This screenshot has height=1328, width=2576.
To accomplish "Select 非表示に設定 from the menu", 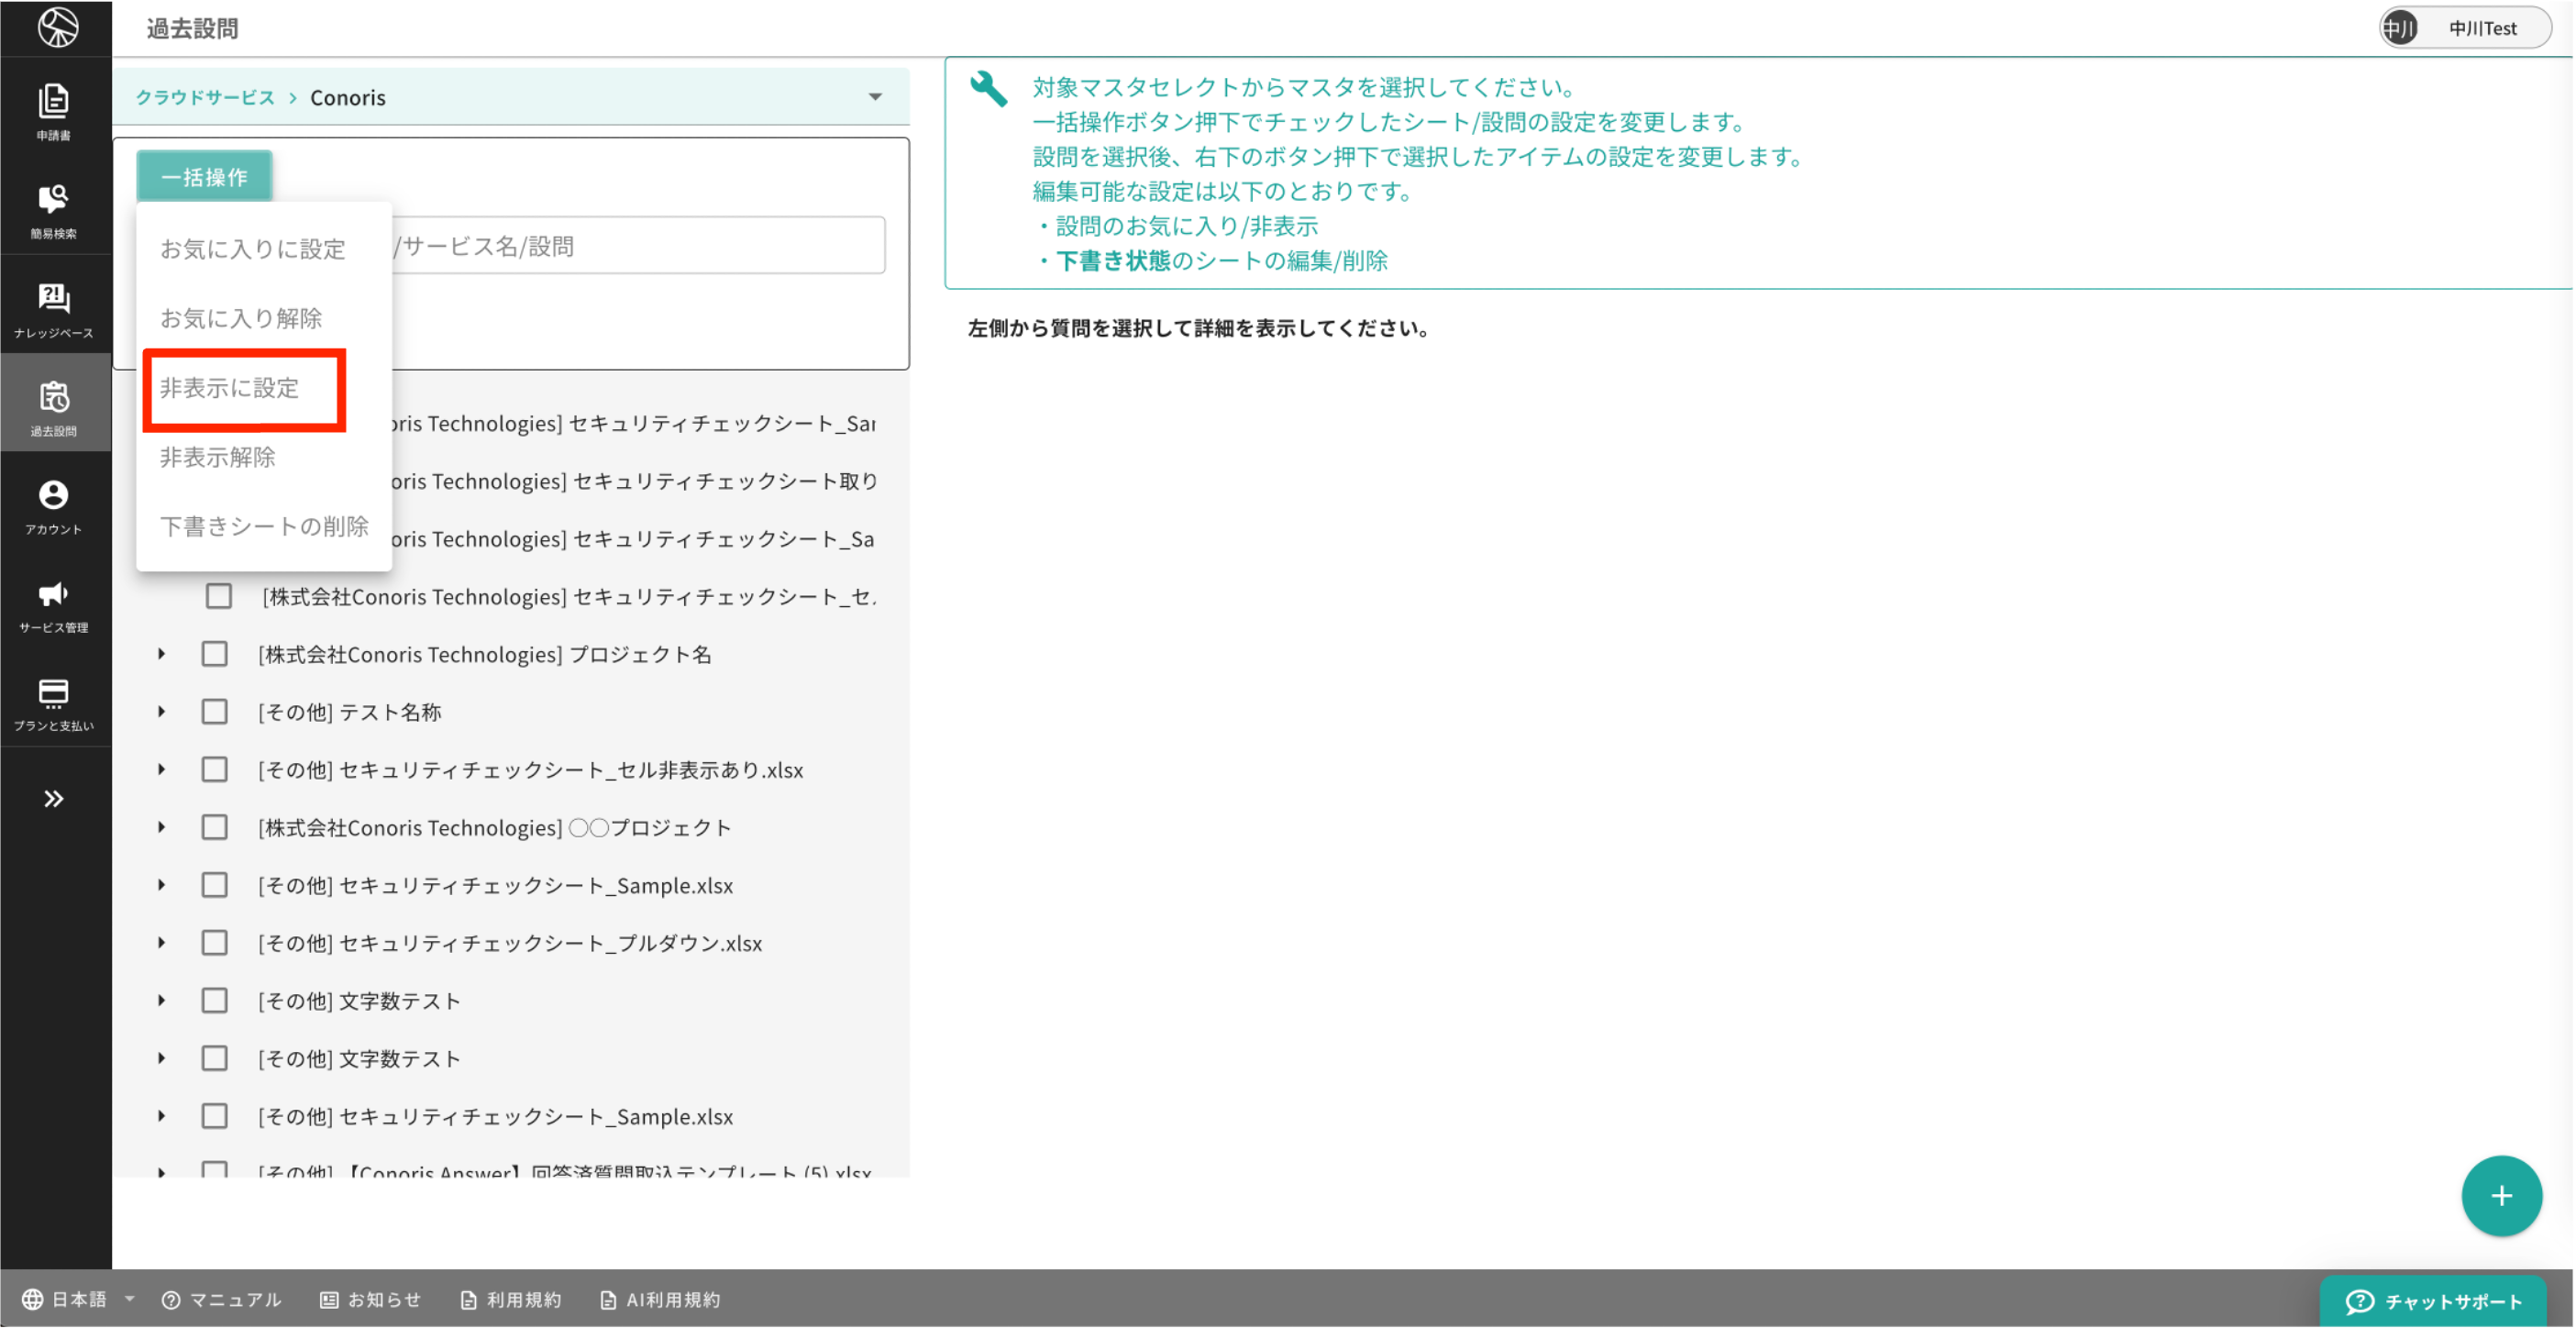I will pos(243,389).
